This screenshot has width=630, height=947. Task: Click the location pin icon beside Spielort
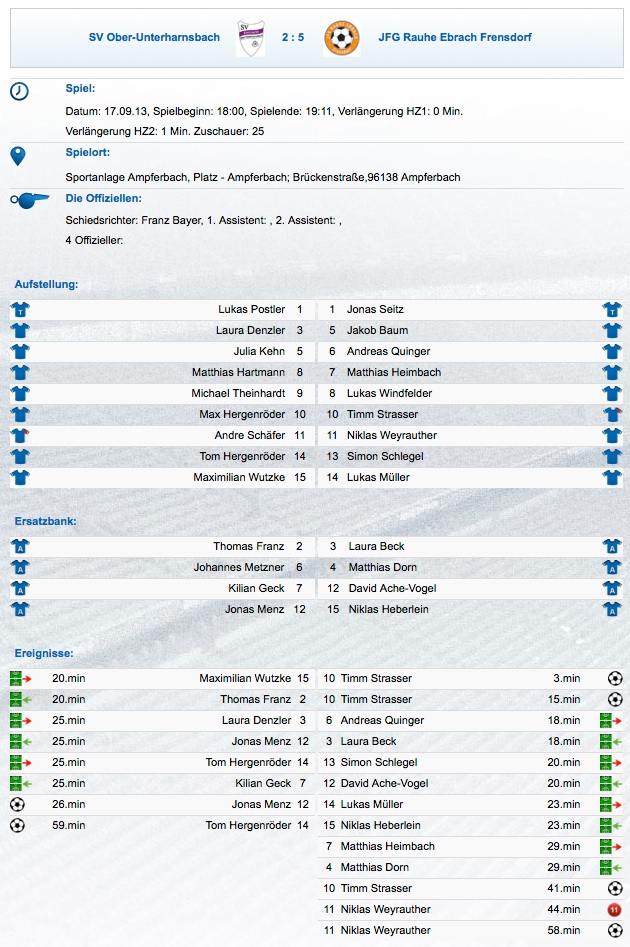[x=18, y=156]
